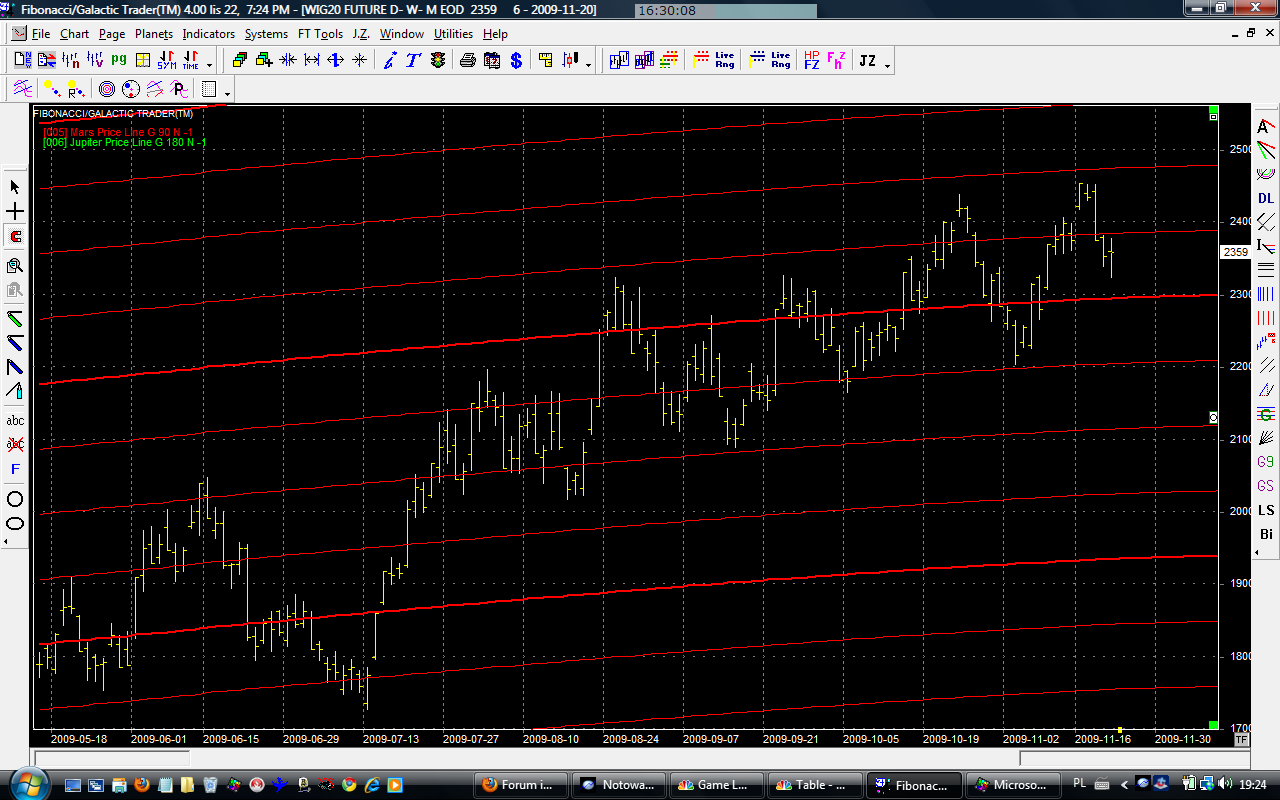Click the LS button in right sidebar
The width and height of the screenshot is (1280, 800).
[1266, 510]
